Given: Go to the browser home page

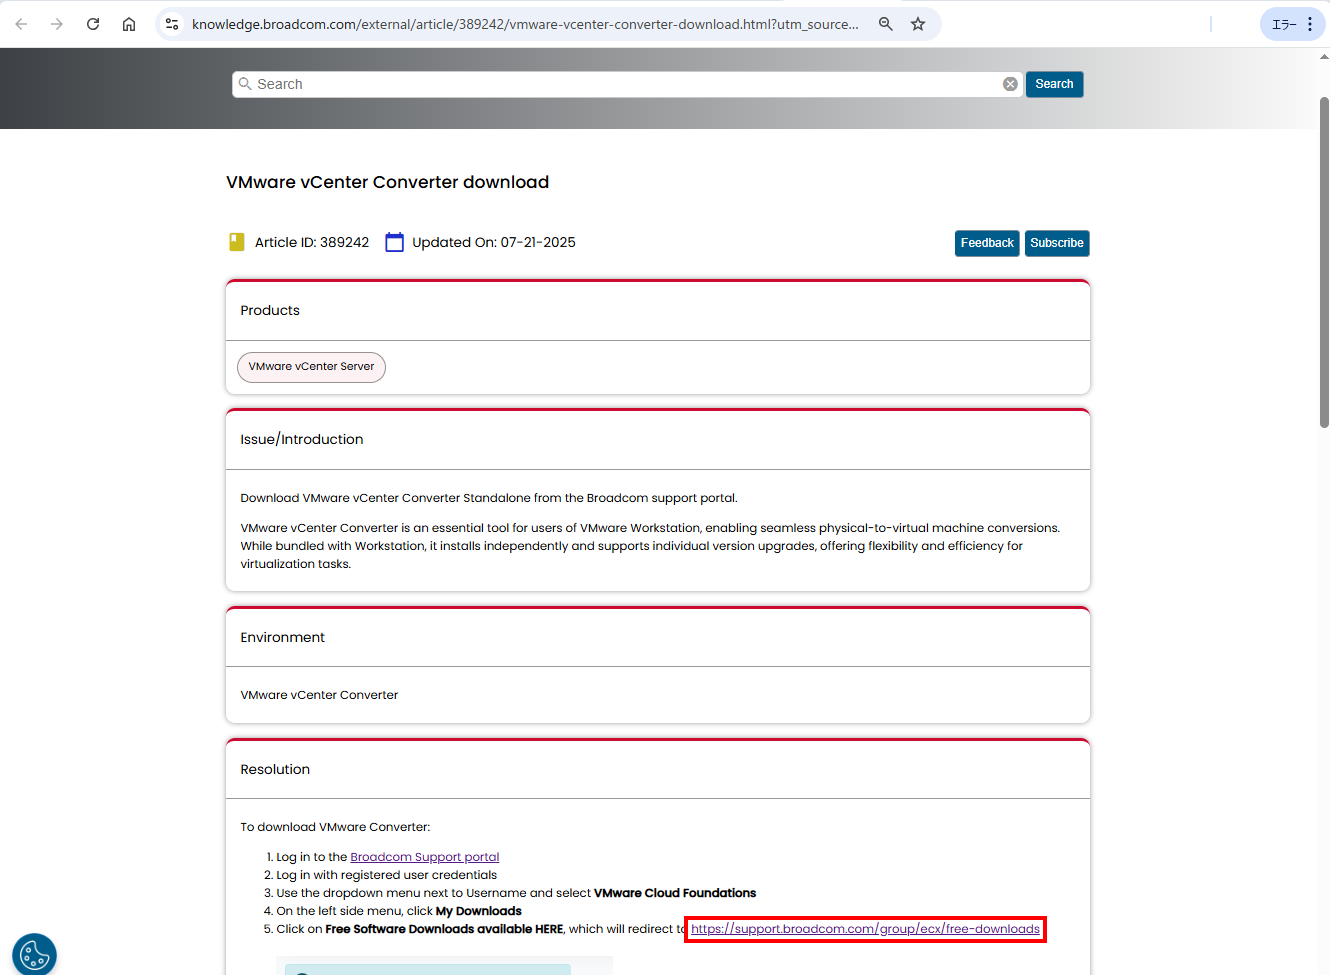Looking at the screenshot, I should pyautogui.click(x=129, y=24).
